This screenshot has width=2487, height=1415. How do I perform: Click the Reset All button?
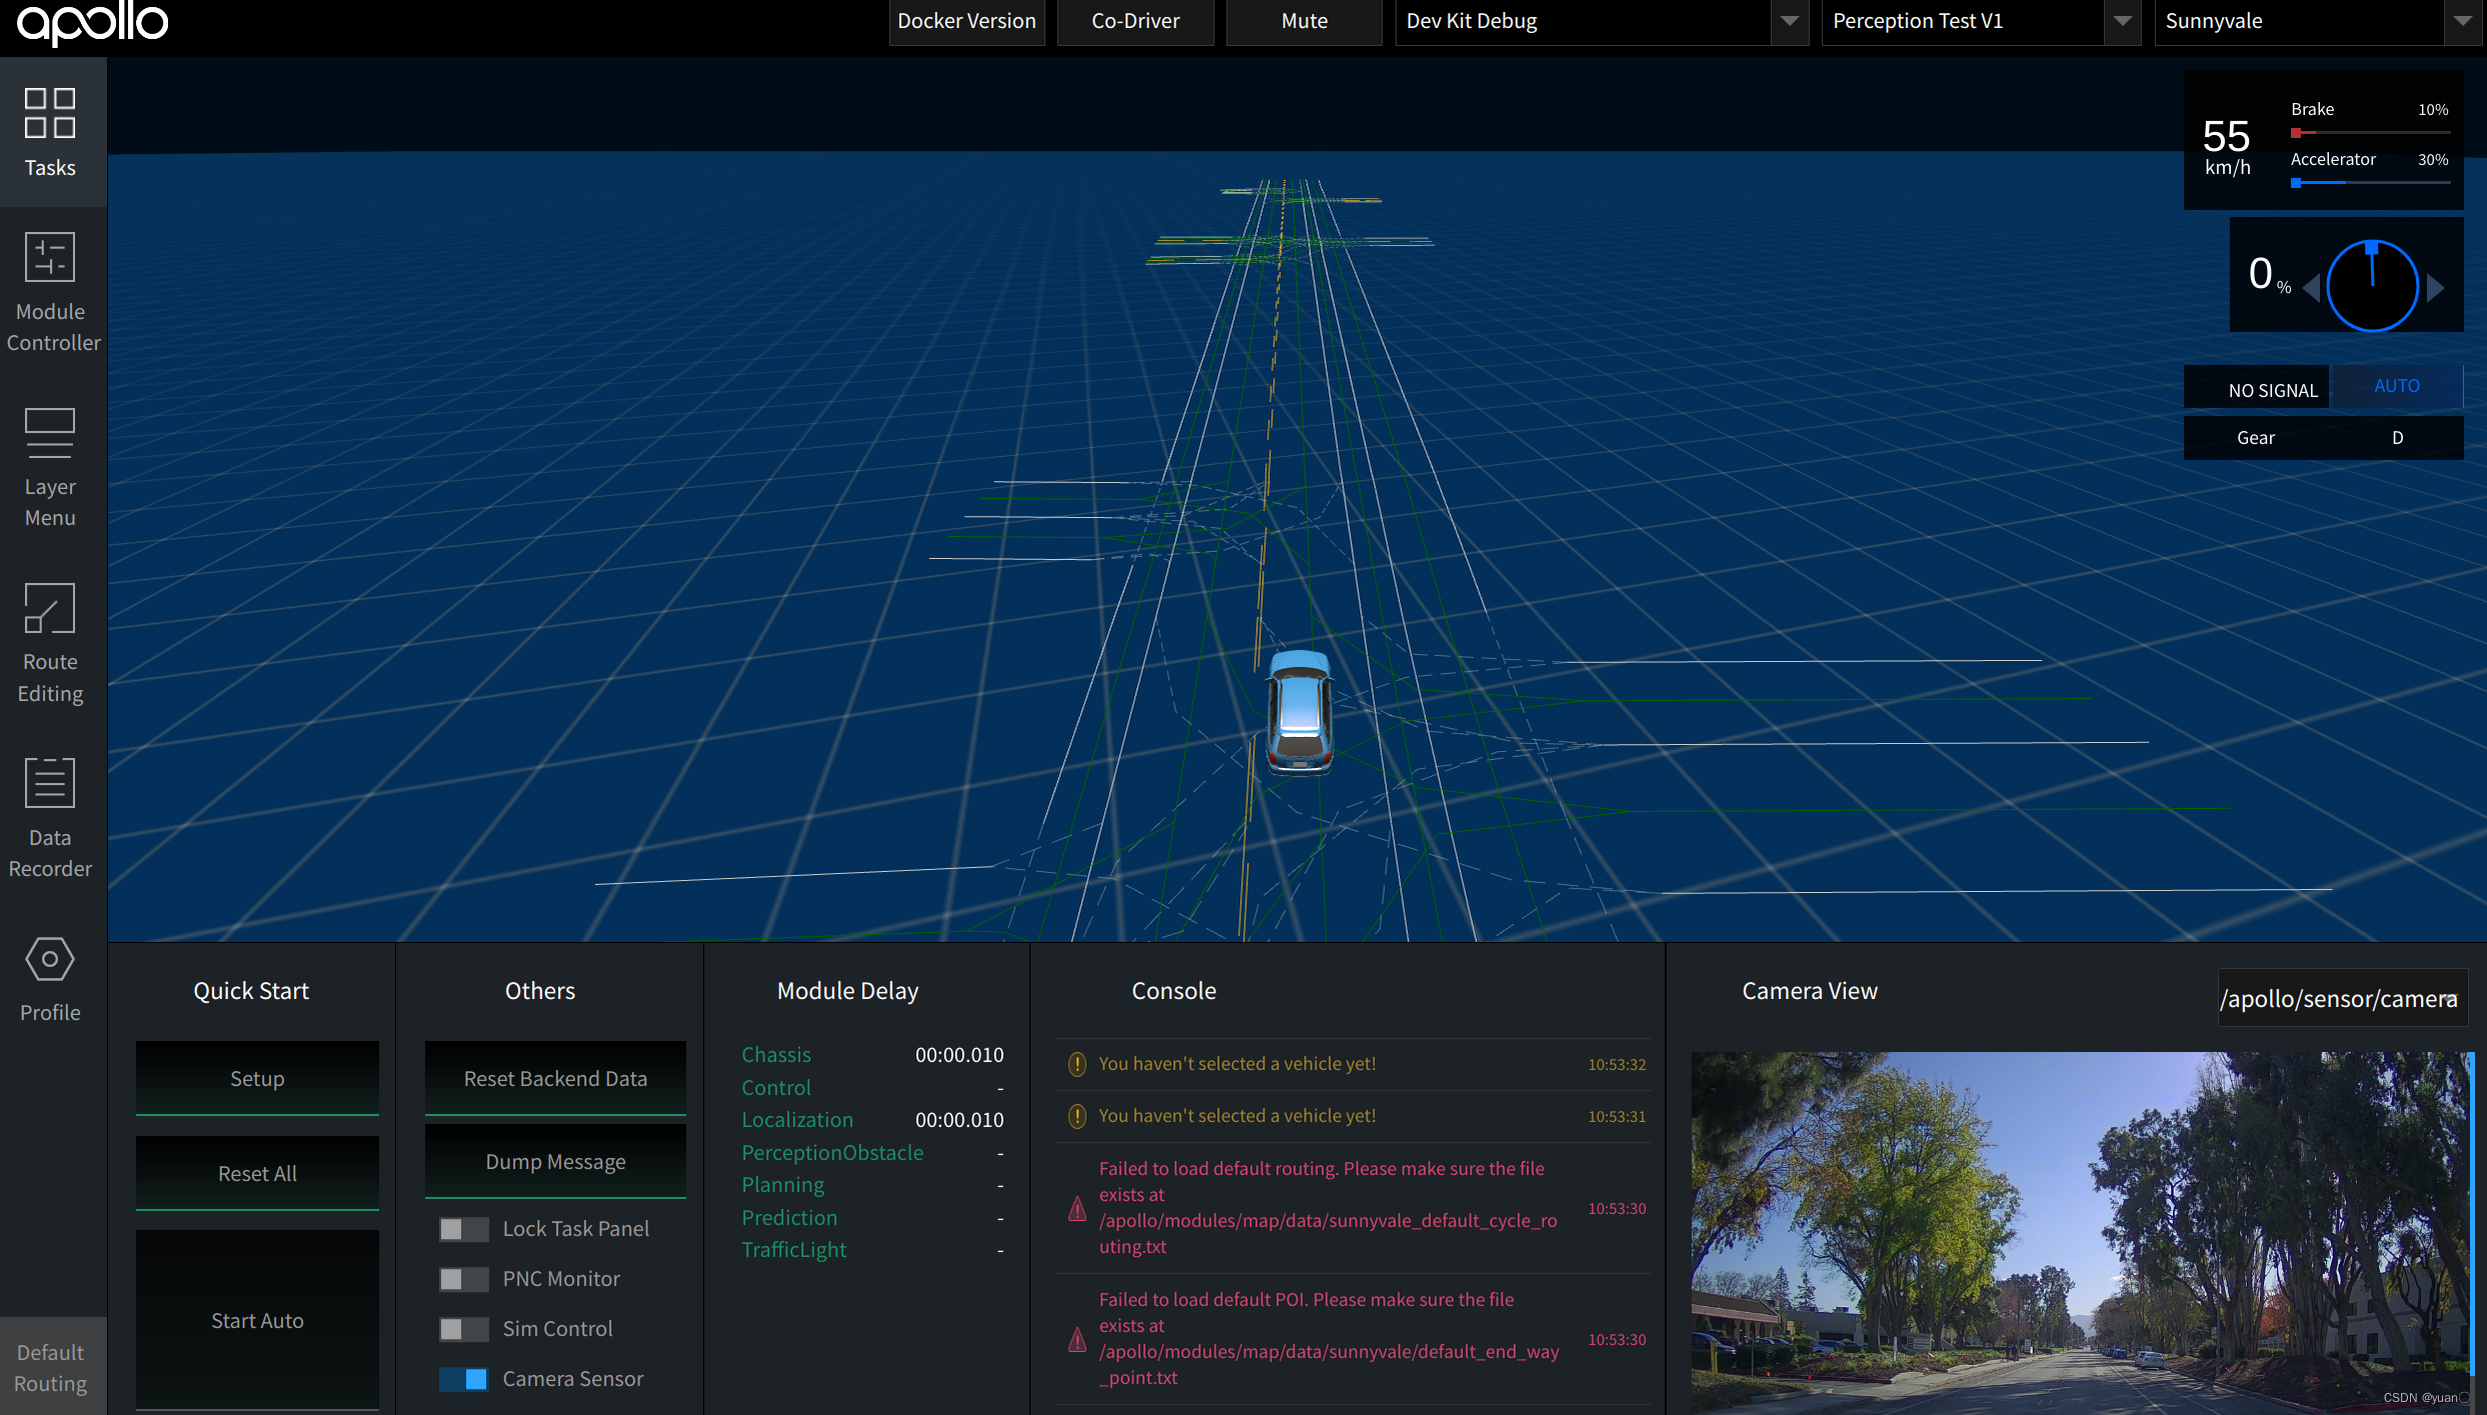257,1173
